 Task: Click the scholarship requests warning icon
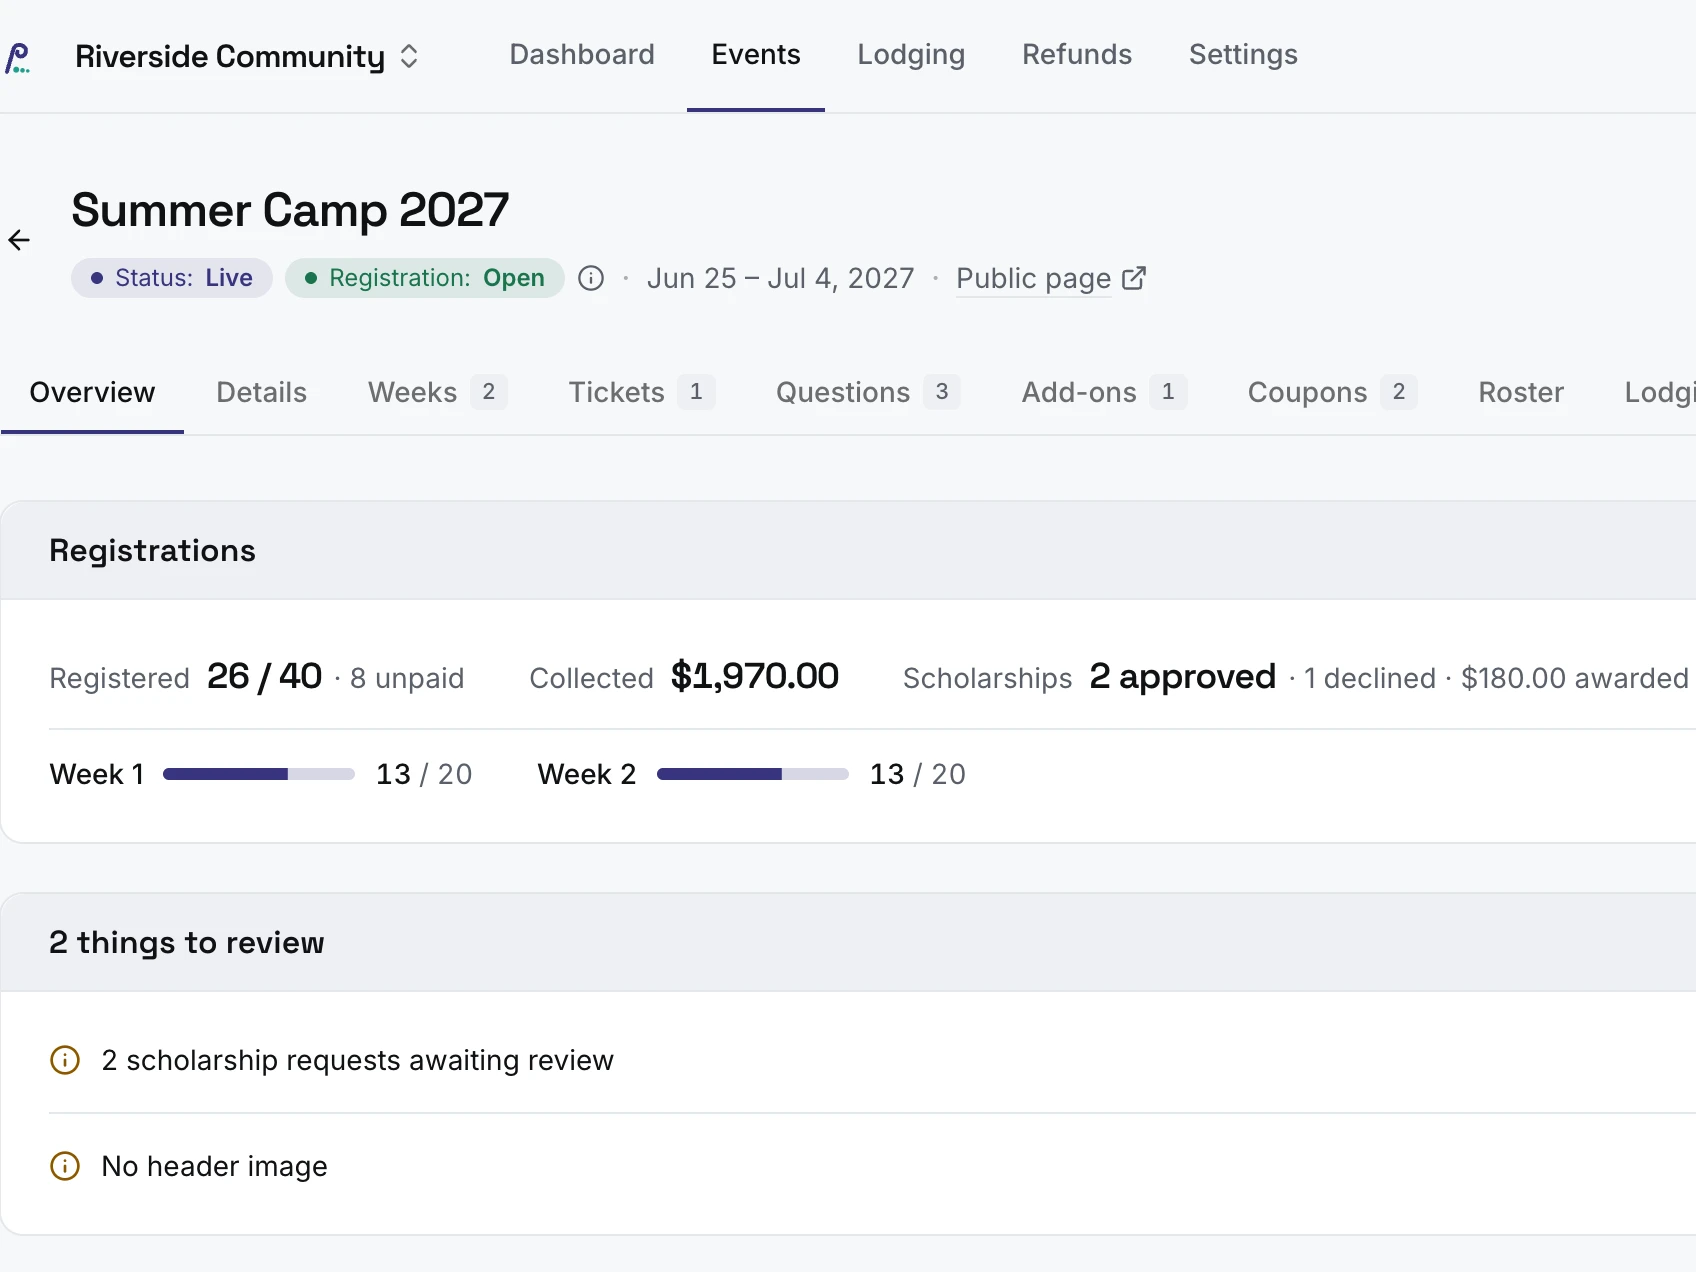click(x=65, y=1060)
